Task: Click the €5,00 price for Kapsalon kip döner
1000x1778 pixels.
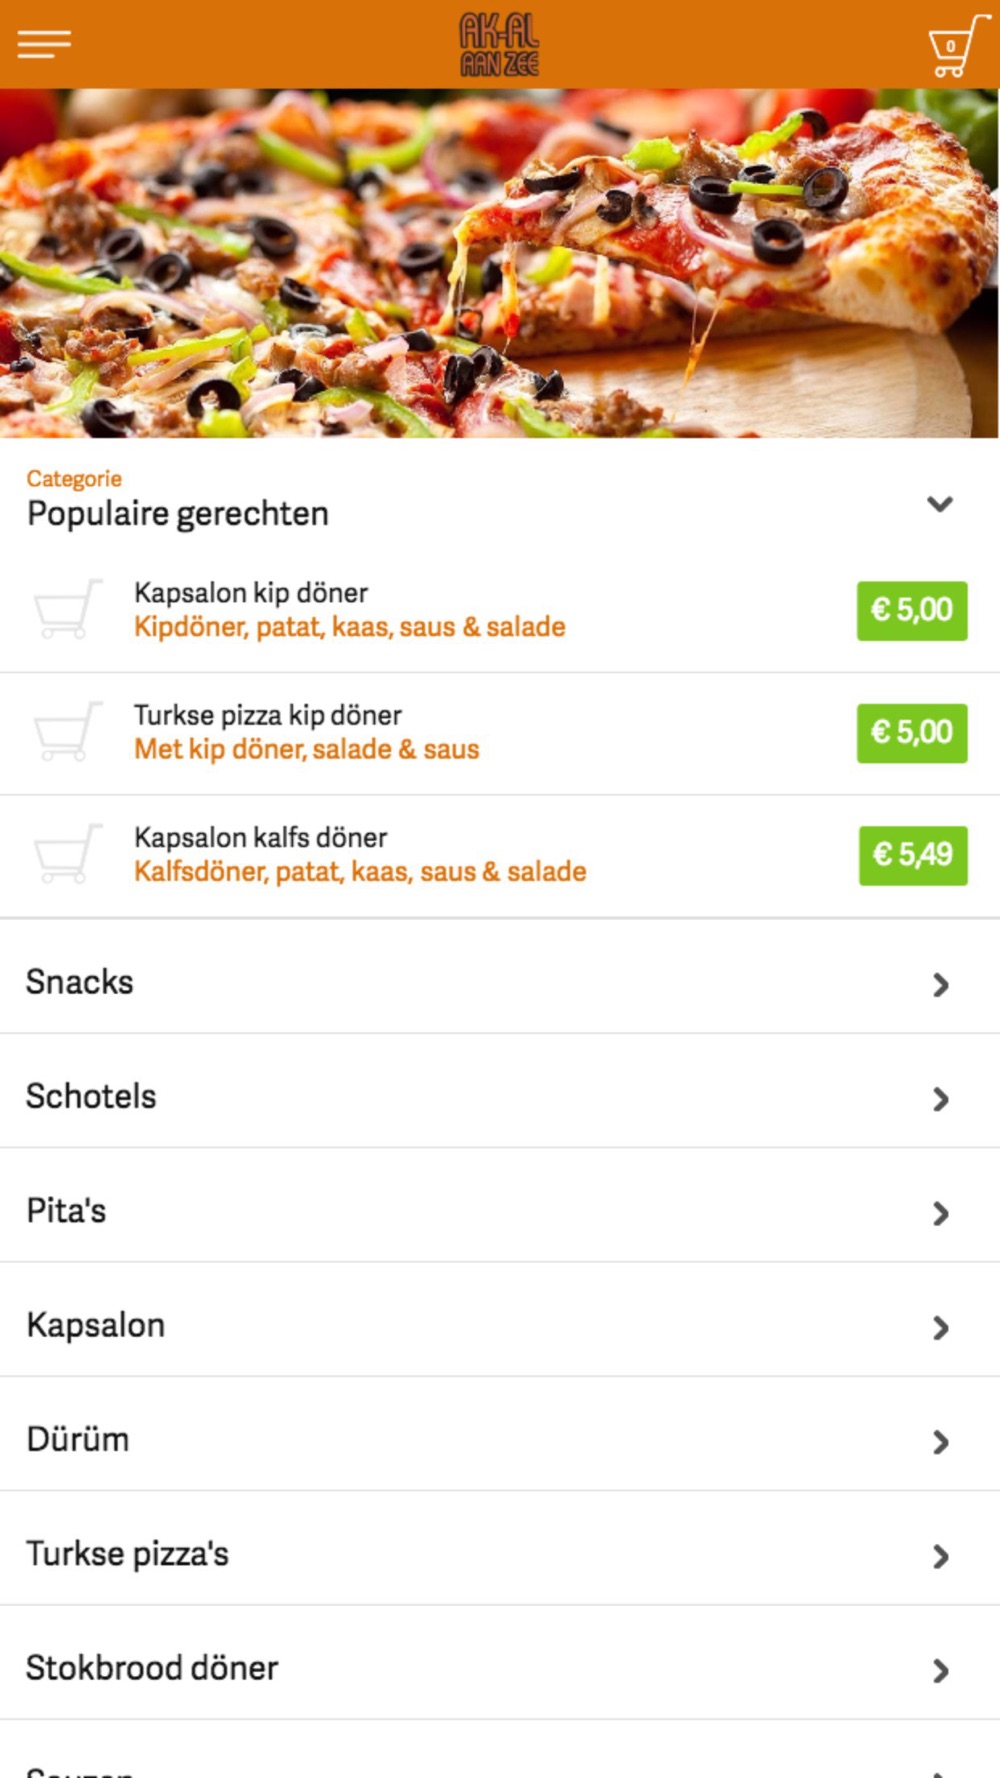Action: click(912, 610)
